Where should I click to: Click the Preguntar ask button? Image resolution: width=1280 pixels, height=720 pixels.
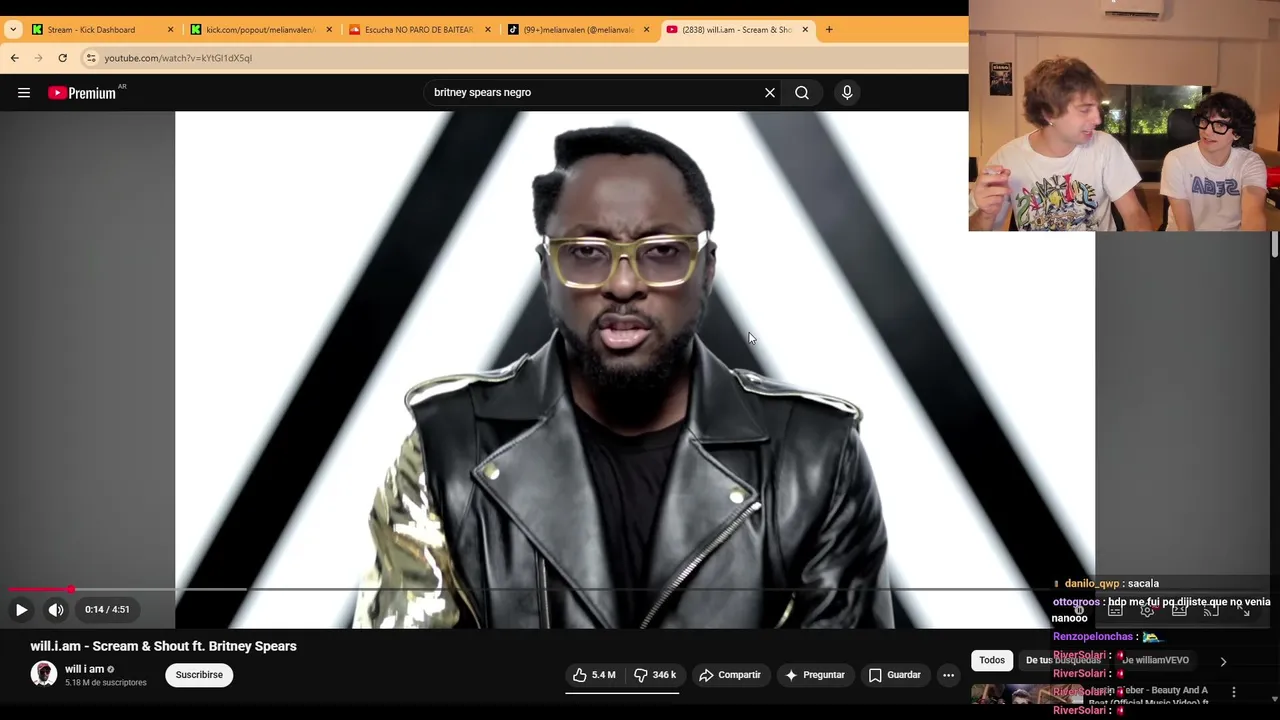tap(815, 675)
